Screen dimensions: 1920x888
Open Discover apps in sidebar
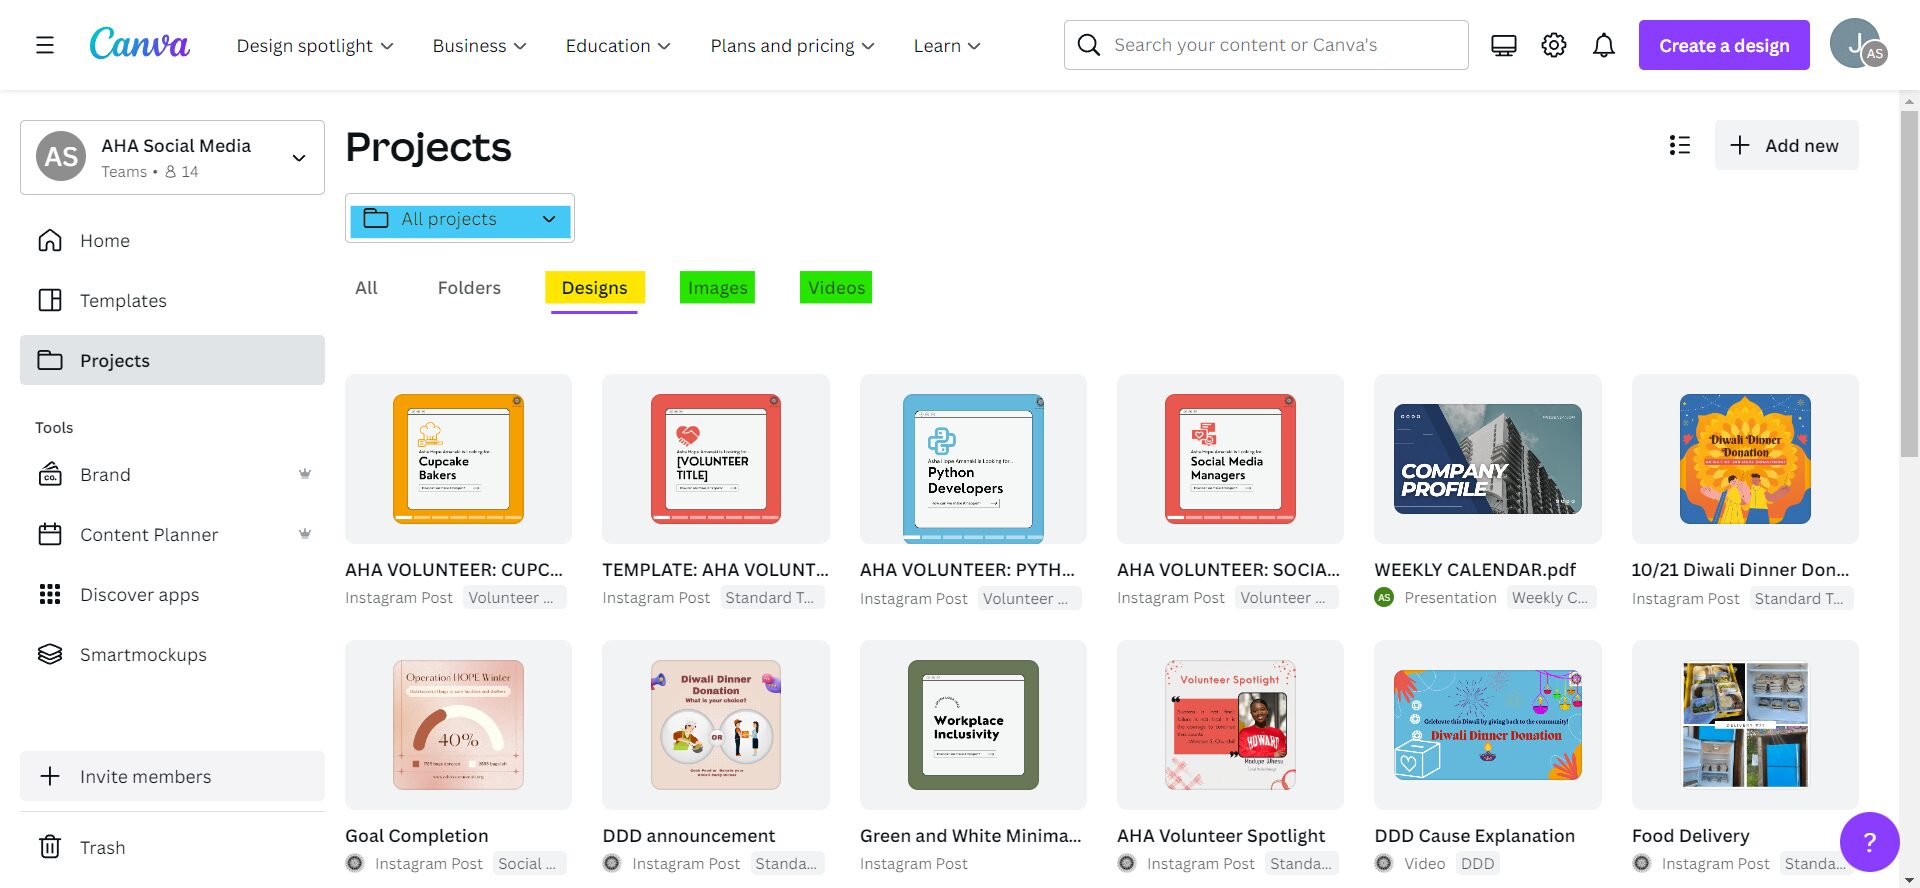click(x=139, y=595)
